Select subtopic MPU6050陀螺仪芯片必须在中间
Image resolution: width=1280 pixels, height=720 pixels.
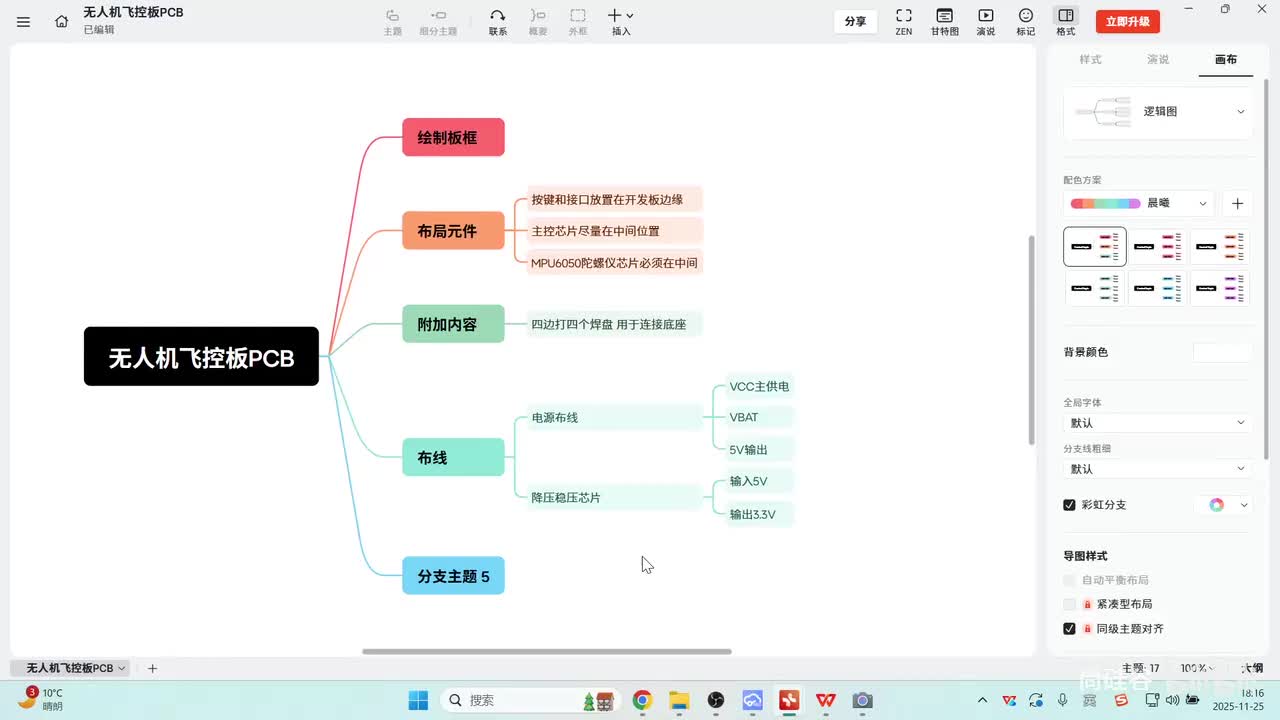coord(614,263)
